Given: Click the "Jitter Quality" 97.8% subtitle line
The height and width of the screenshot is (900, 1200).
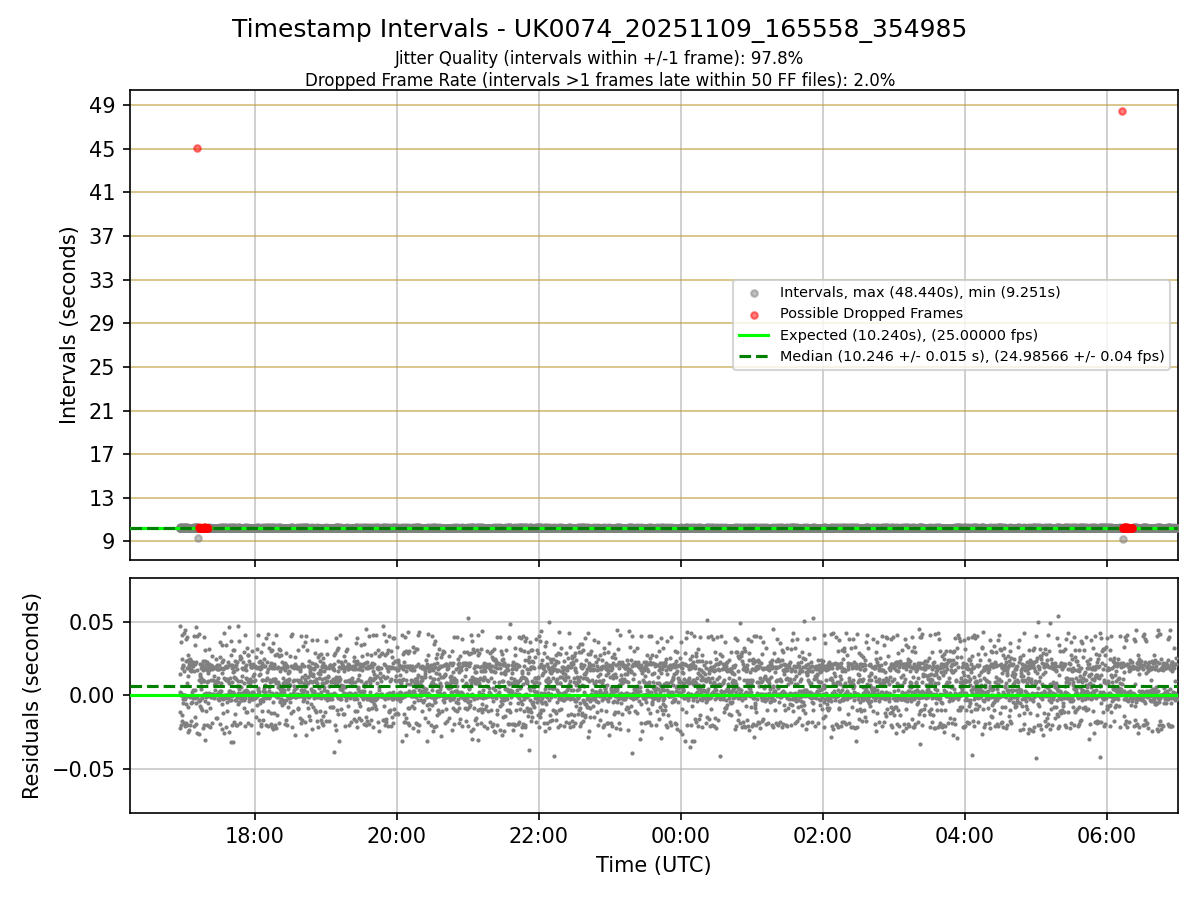Looking at the screenshot, I should pyautogui.click(x=599, y=58).
